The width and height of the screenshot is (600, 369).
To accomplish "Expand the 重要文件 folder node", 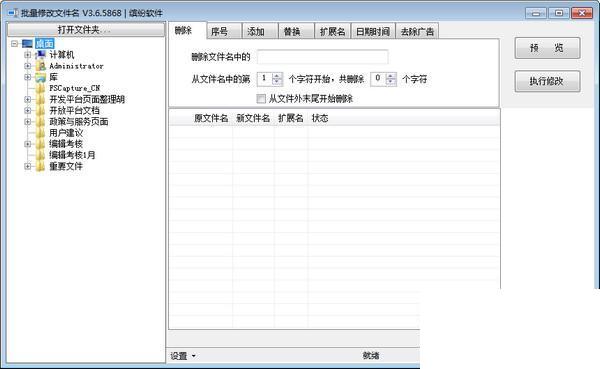I will [28, 166].
